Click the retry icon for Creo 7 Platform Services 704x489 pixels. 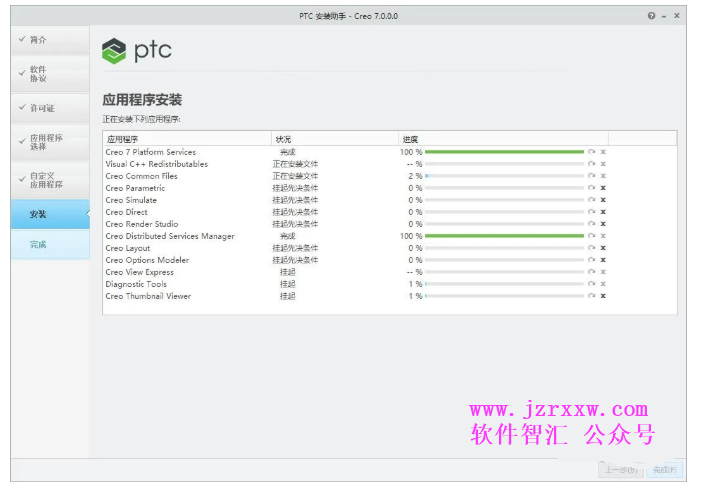[592, 152]
